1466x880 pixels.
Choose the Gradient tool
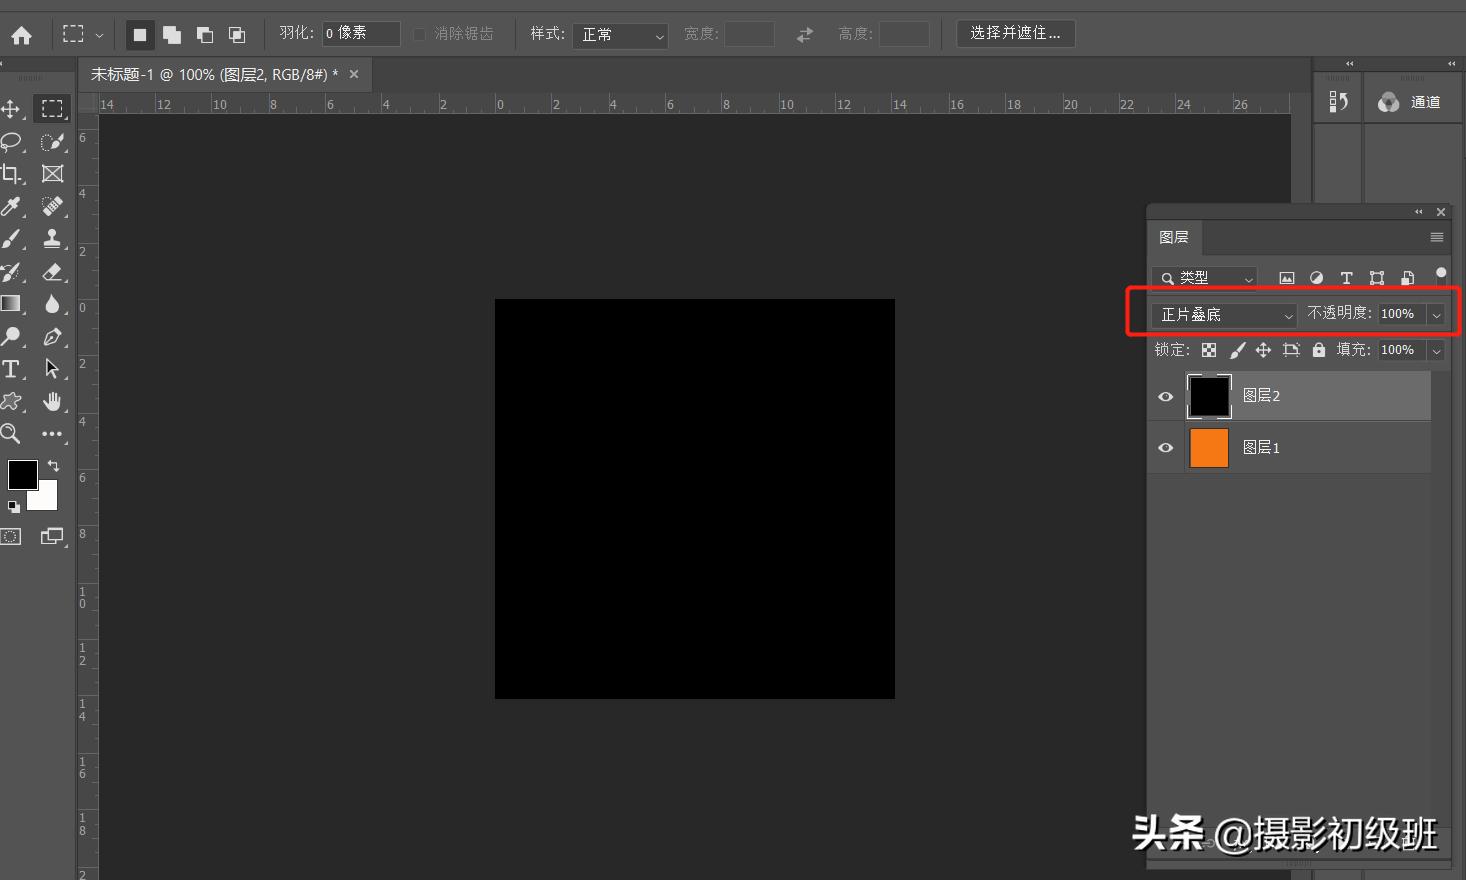click(x=12, y=304)
